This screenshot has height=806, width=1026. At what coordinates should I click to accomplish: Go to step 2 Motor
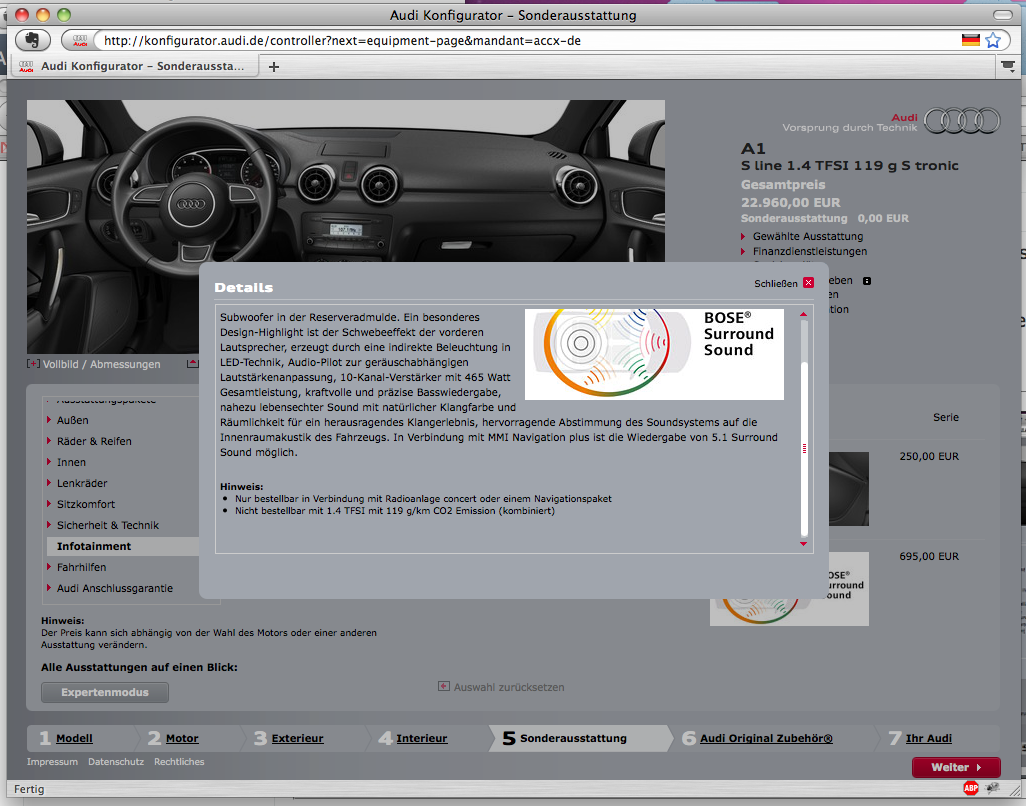182,738
